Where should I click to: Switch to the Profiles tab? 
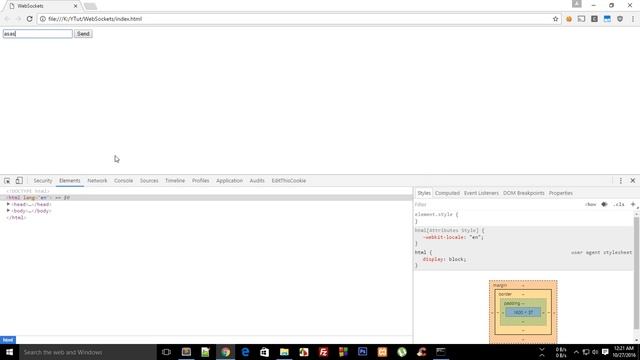pos(200,180)
